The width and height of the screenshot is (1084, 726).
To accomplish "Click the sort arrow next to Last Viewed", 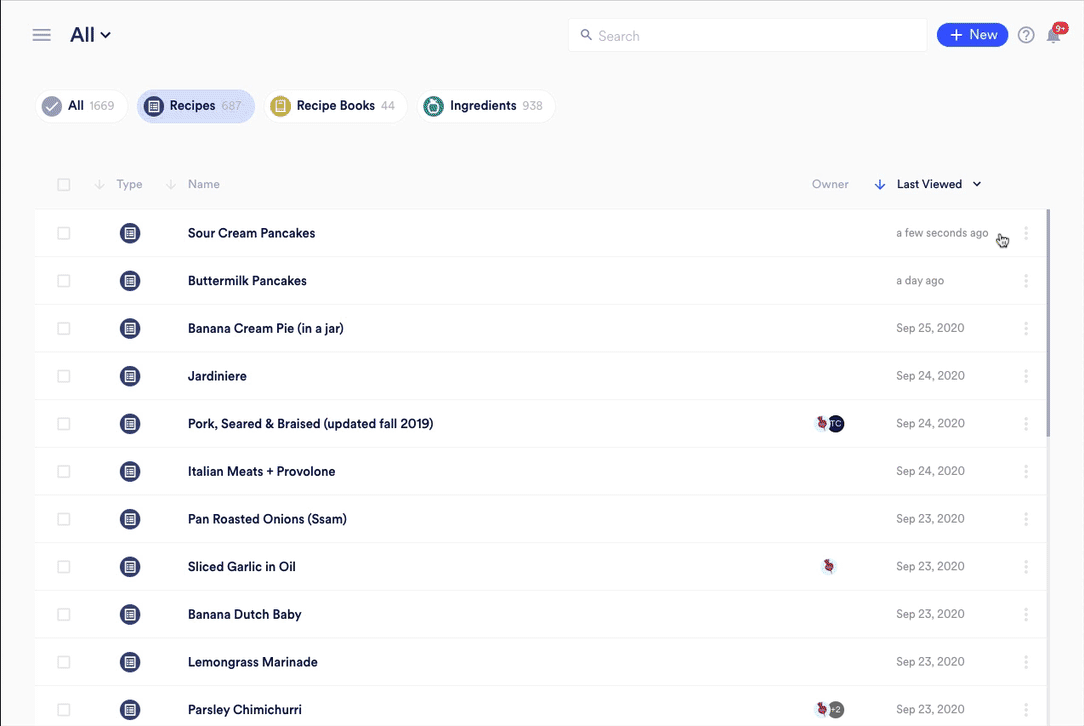I will coord(880,184).
